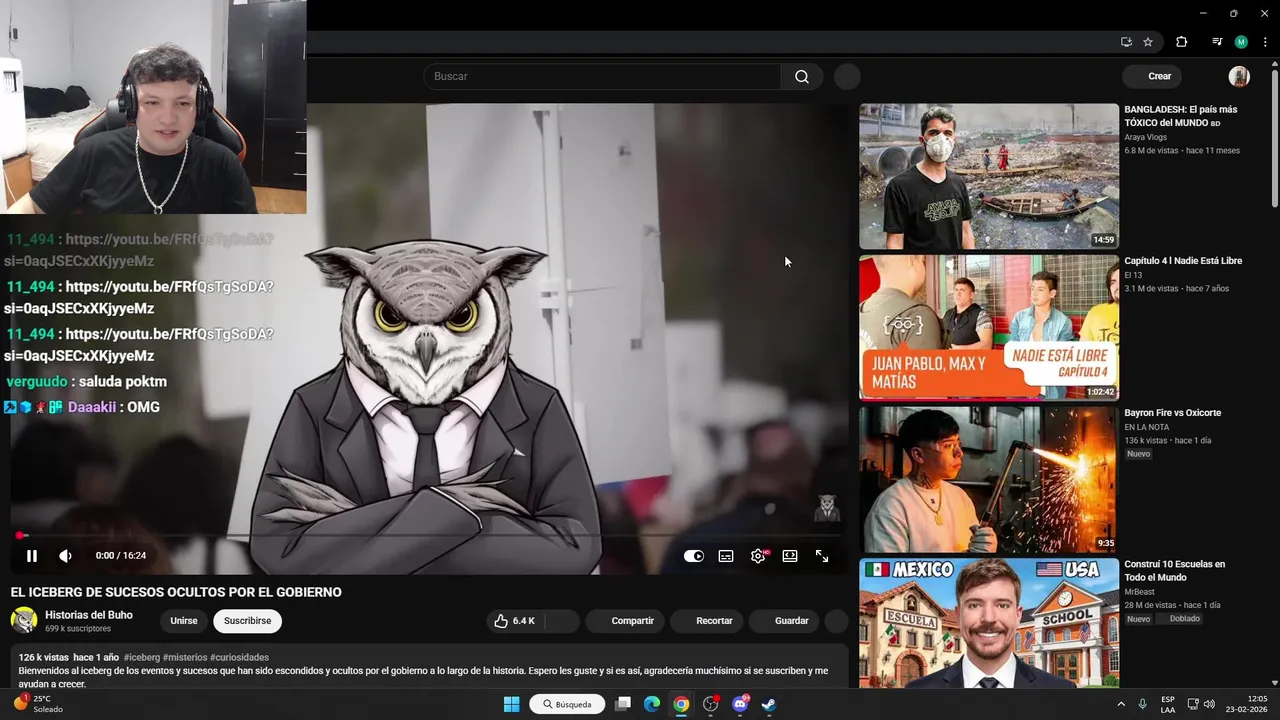This screenshot has height=720, width=1280.
Task: Open the Chrome extensions puzzle icon
Action: coord(1181,42)
